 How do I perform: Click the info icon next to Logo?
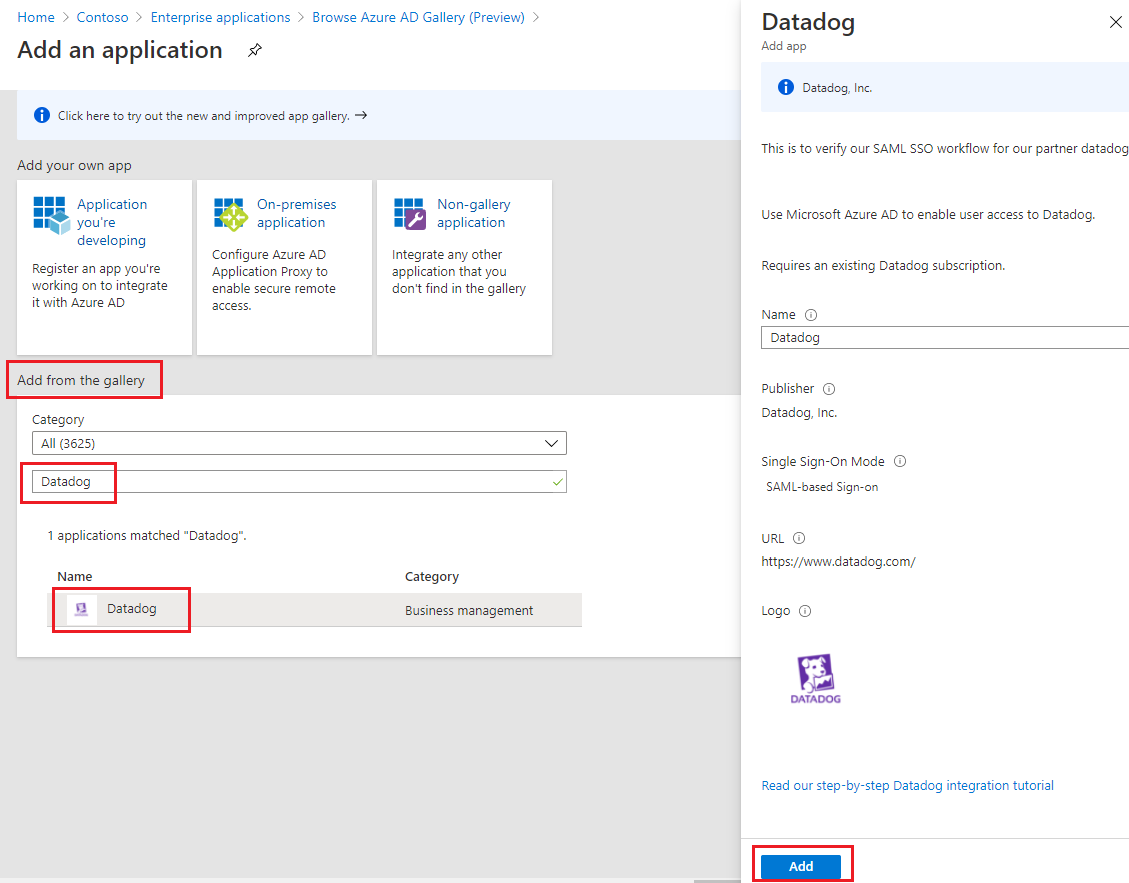(x=805, y=611)
